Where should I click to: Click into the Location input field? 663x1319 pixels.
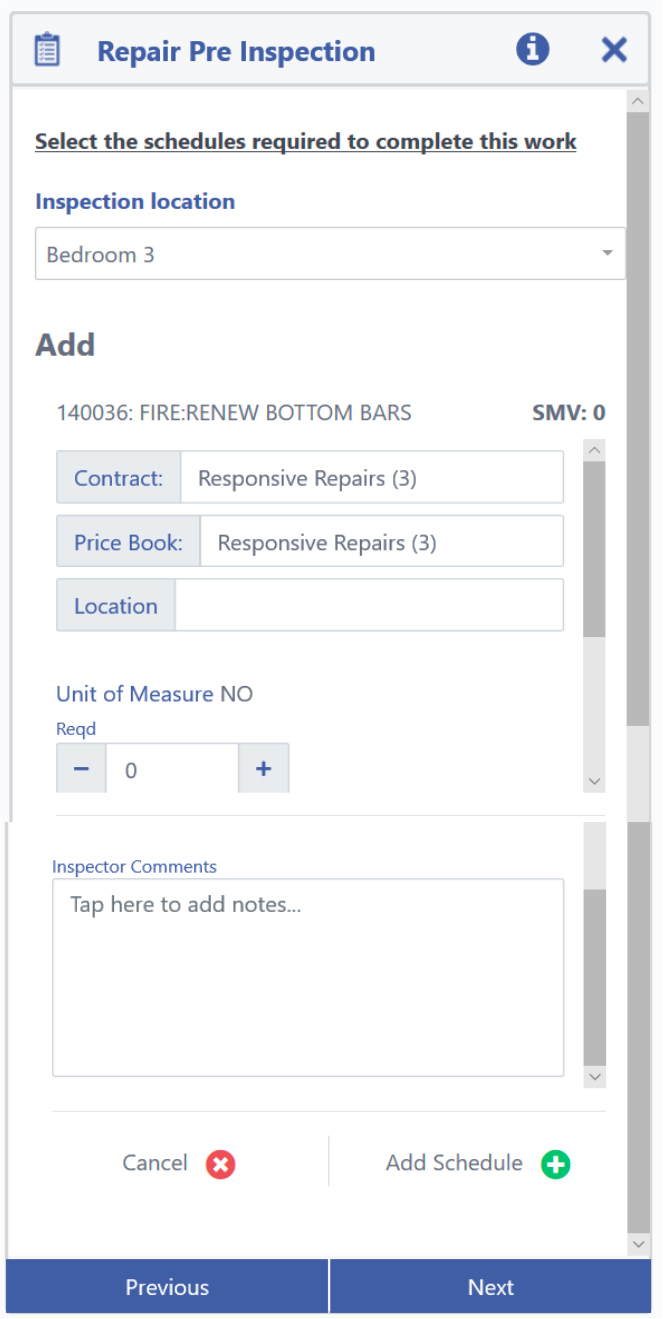369,606
